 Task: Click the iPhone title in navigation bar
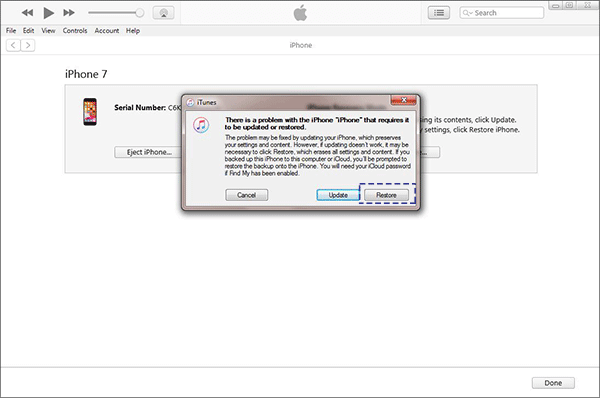(301, 45)
